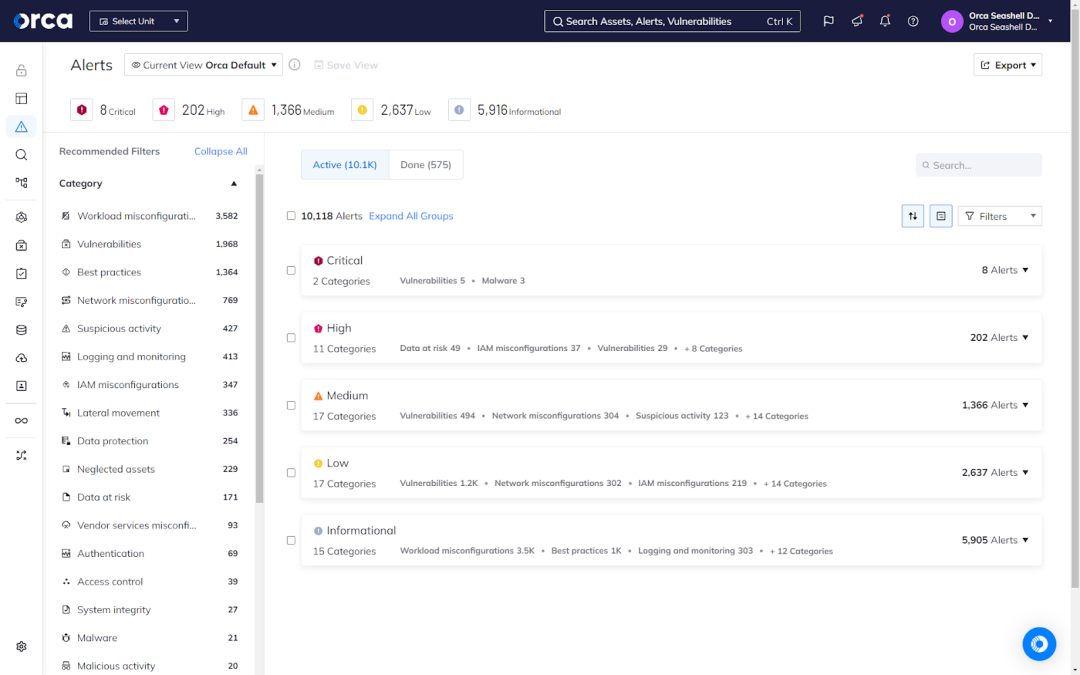The image size is (1080, 675).
Task: Click the global Search Assets, Alerts field
Action: (x=672, y=21)
